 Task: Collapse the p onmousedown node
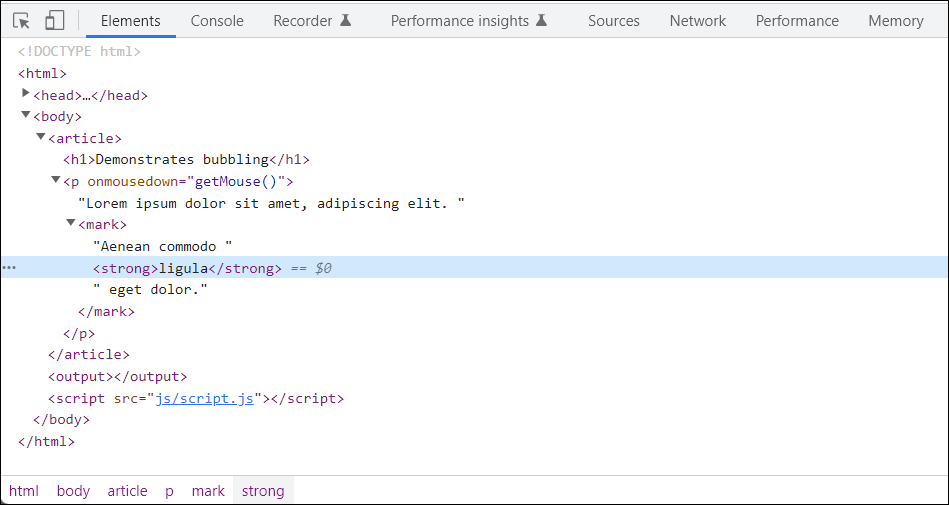(x=56, y=180)
